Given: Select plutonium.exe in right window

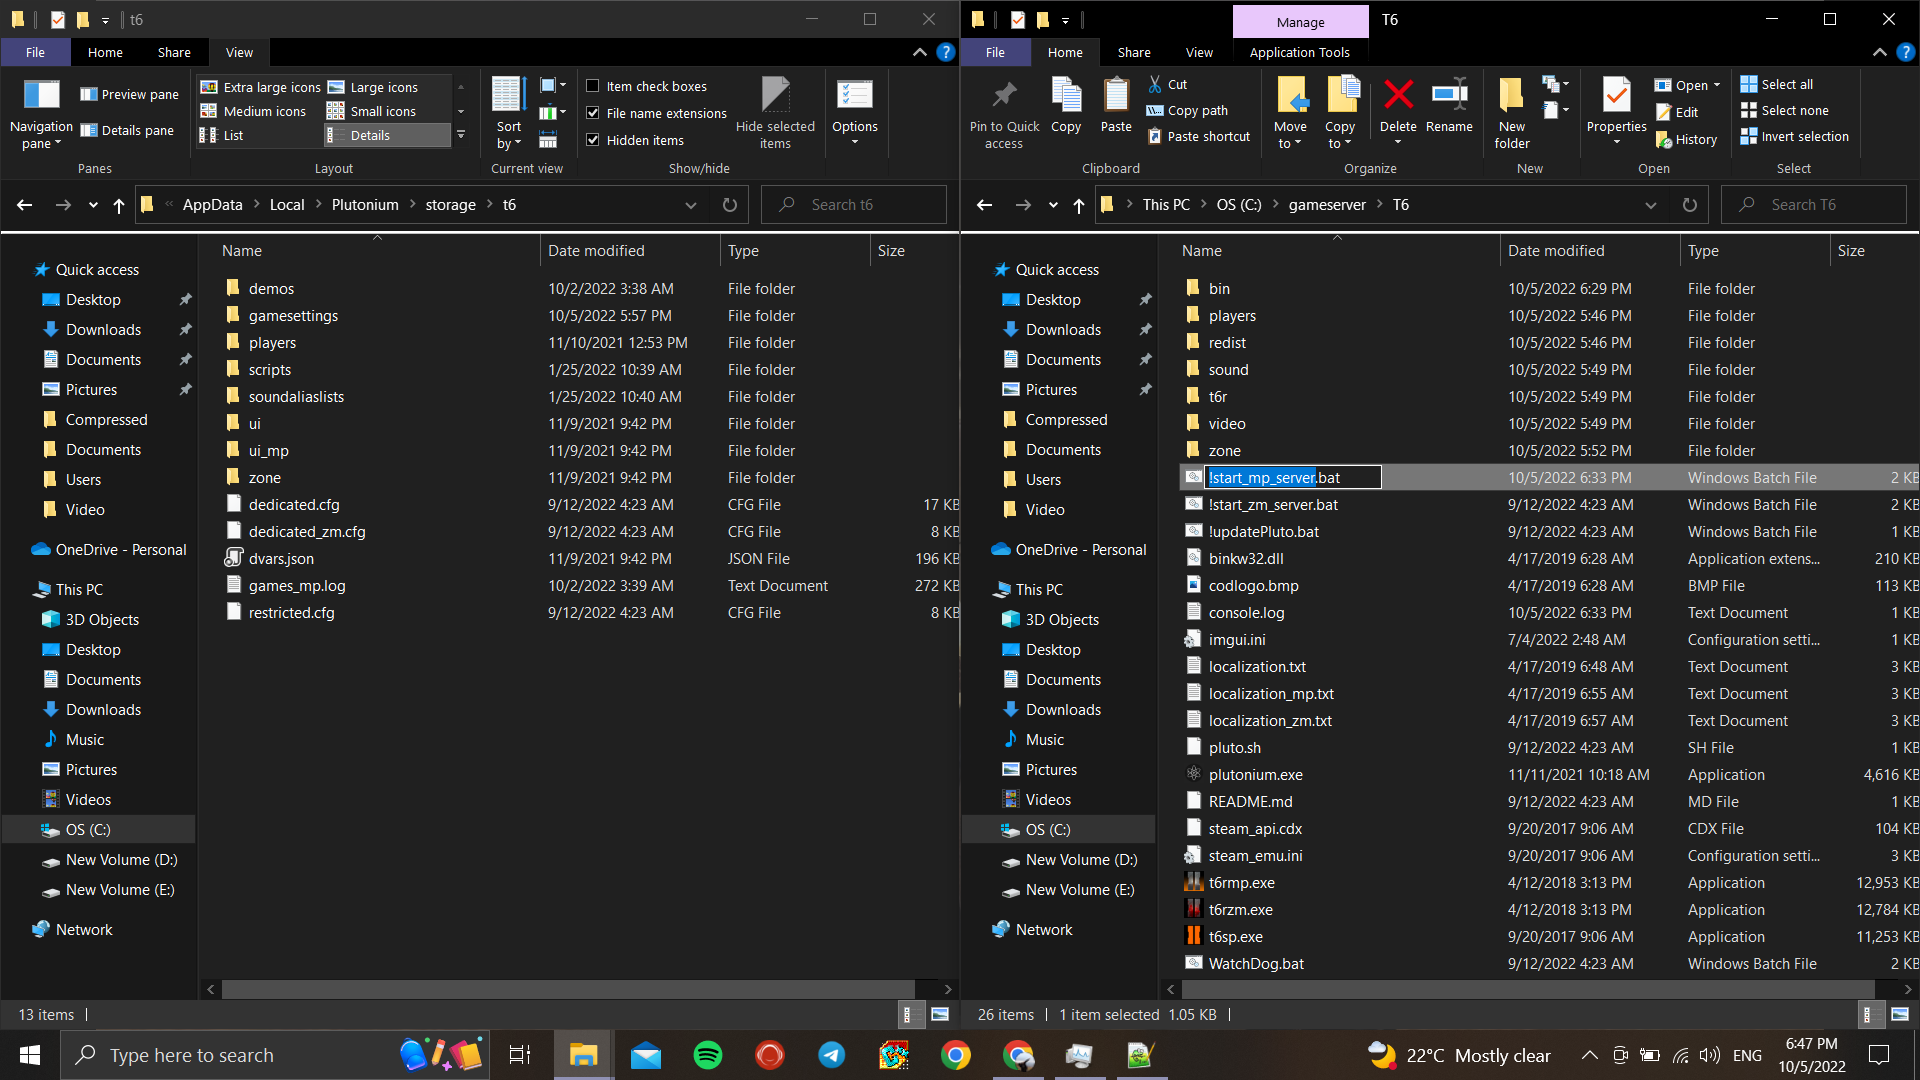Looking at the screenshot, I should click(x=1255, y=775).
